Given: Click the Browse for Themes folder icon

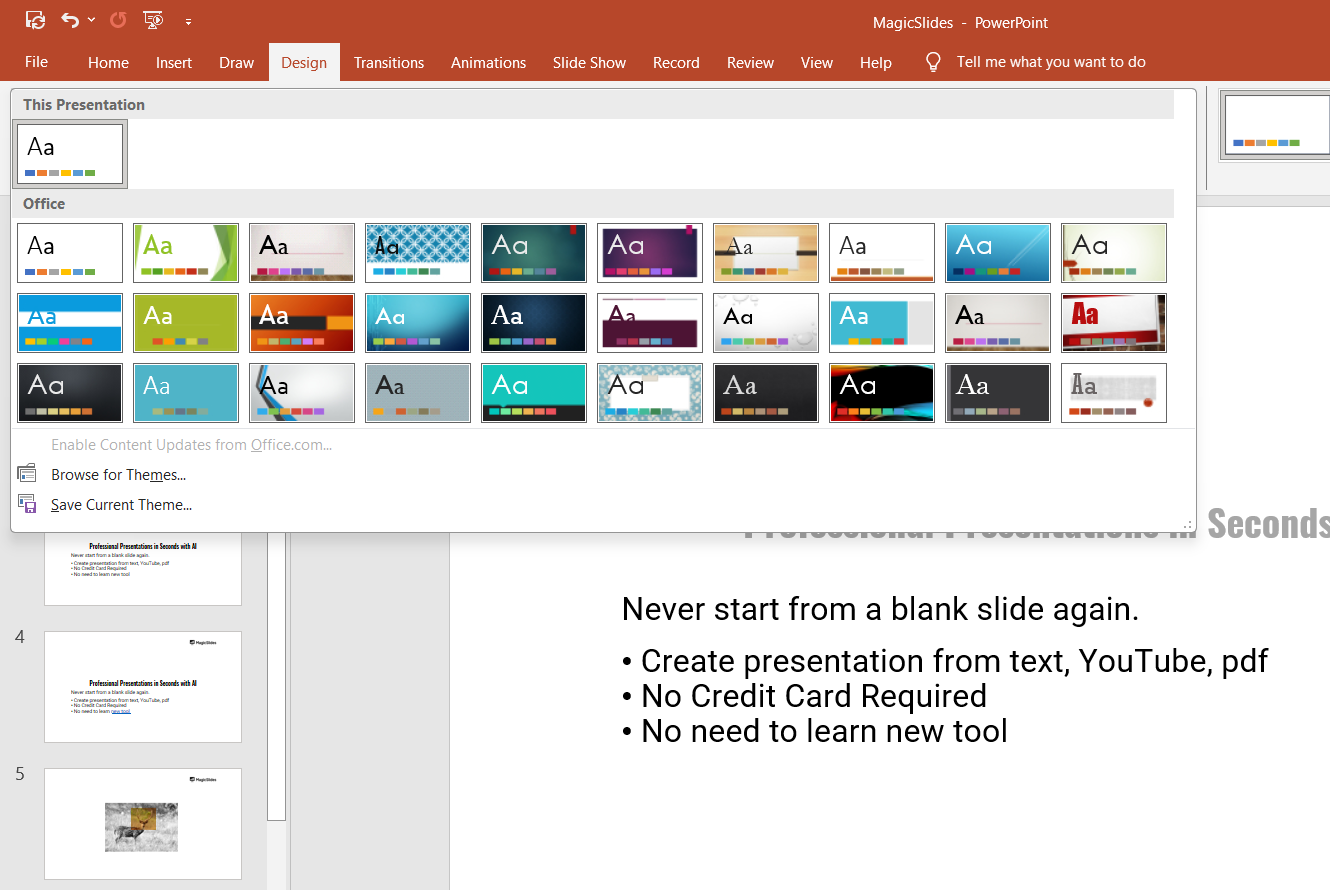Looking at the screenshot, I should click(27, 474).
